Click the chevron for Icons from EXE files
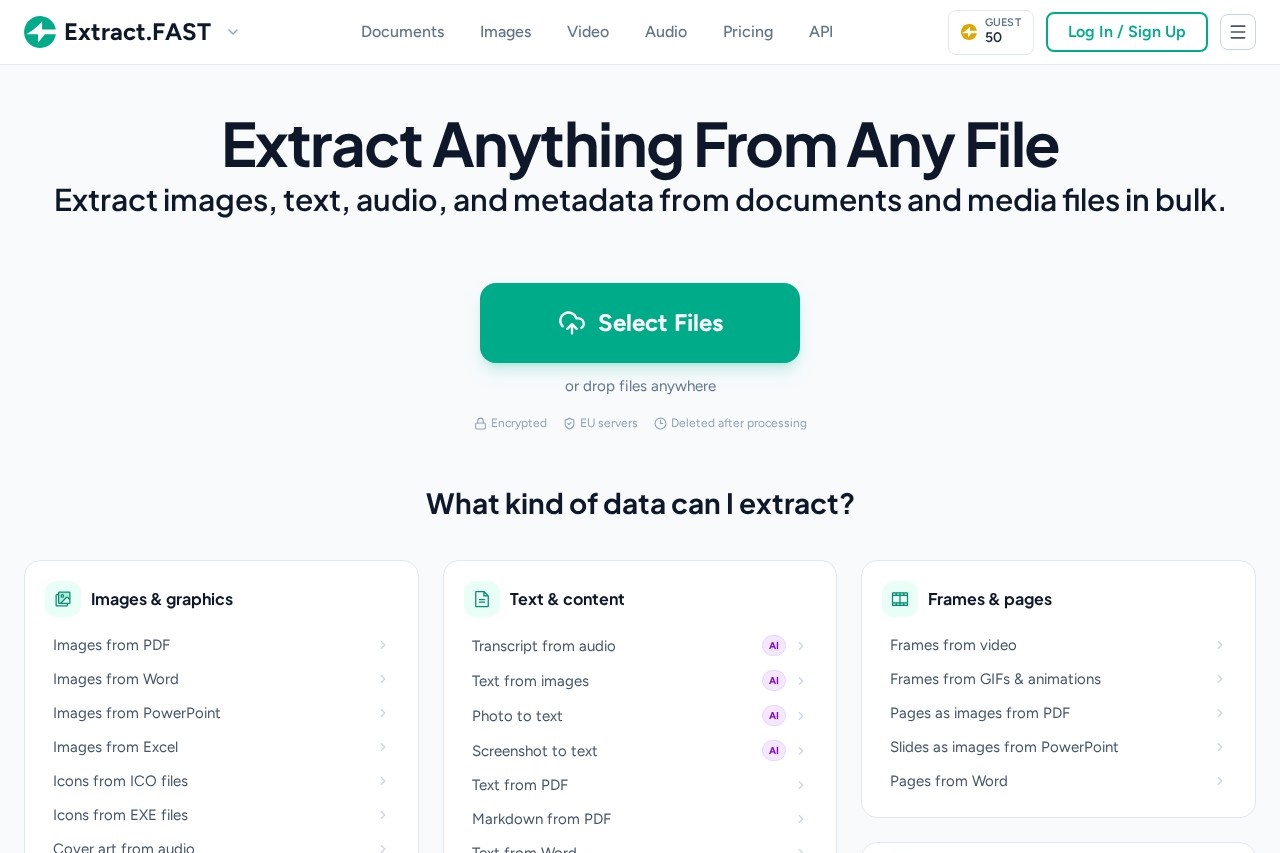This screenshot has height=853, width=1280. (x=382, y=815)
